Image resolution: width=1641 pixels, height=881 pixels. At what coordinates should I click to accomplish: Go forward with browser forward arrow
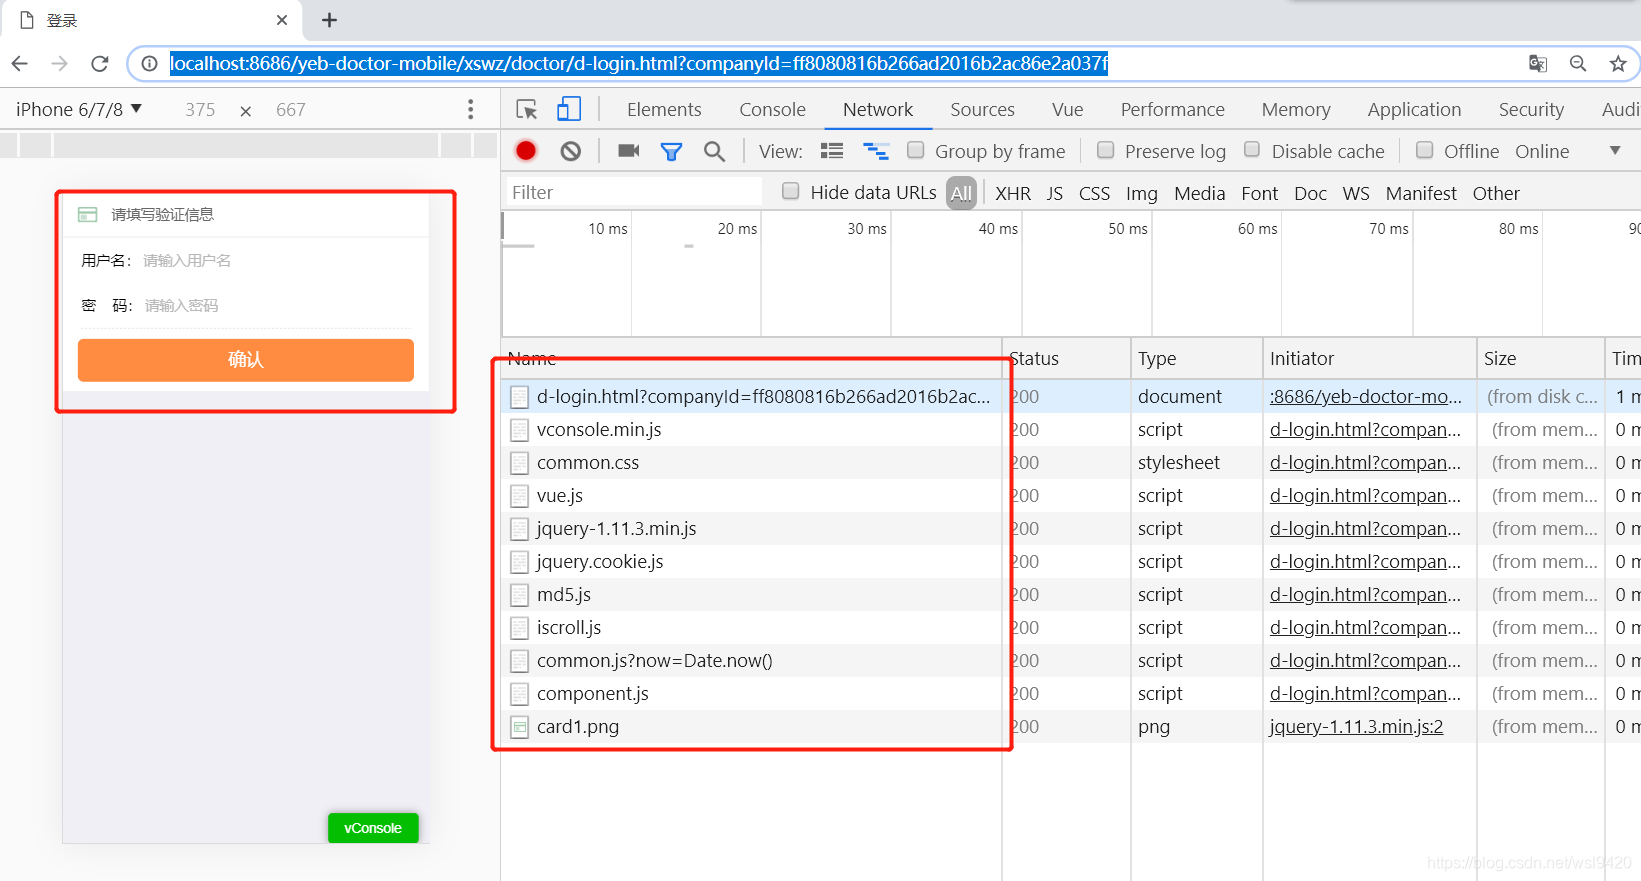point(60,64)
